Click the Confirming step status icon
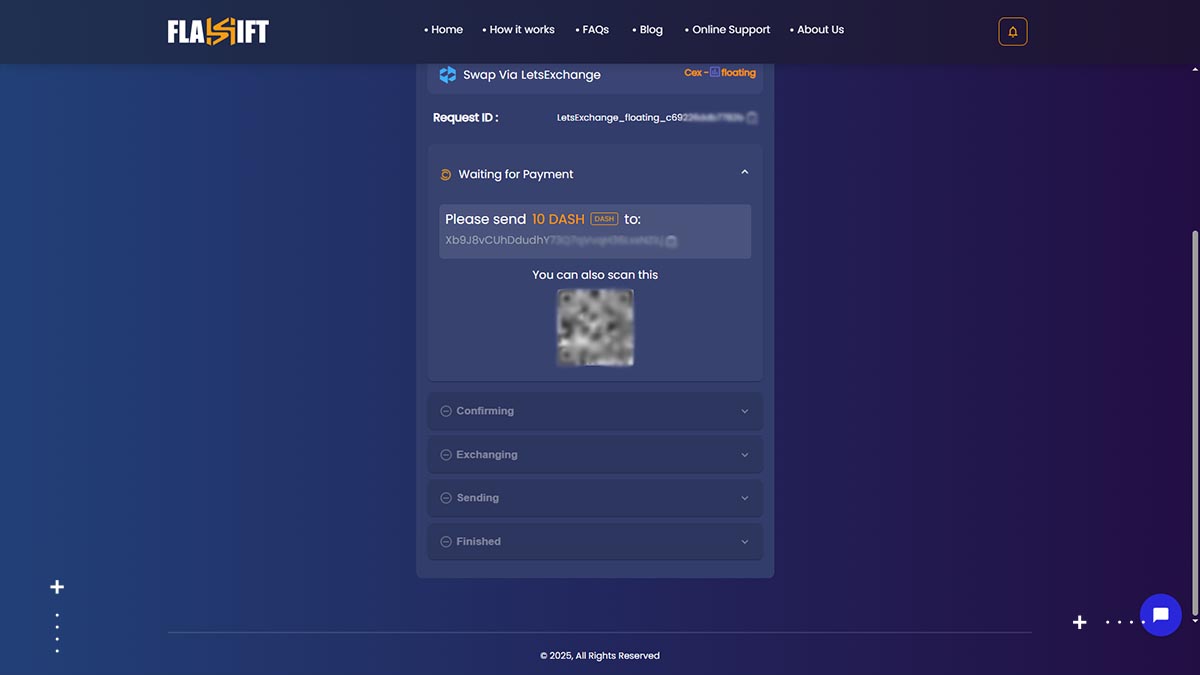The image size is (1200, 675). (445, 411)
